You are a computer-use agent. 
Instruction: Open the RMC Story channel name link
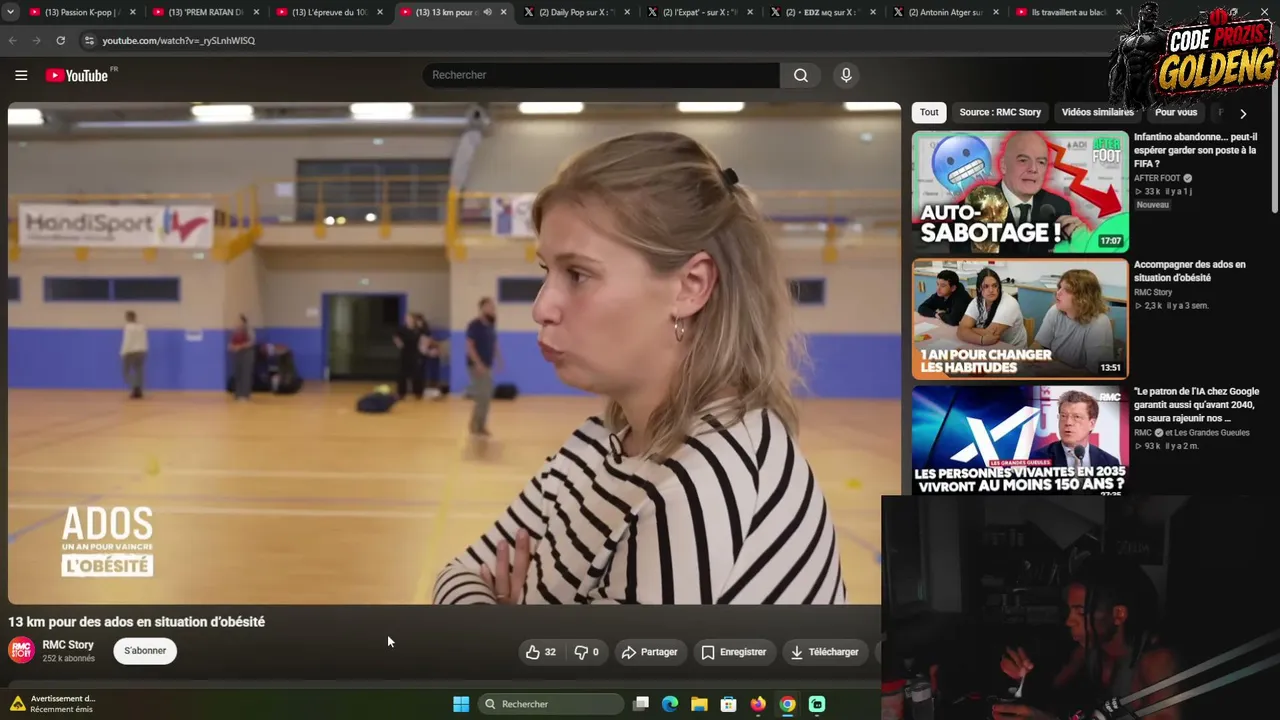point(68,645)
